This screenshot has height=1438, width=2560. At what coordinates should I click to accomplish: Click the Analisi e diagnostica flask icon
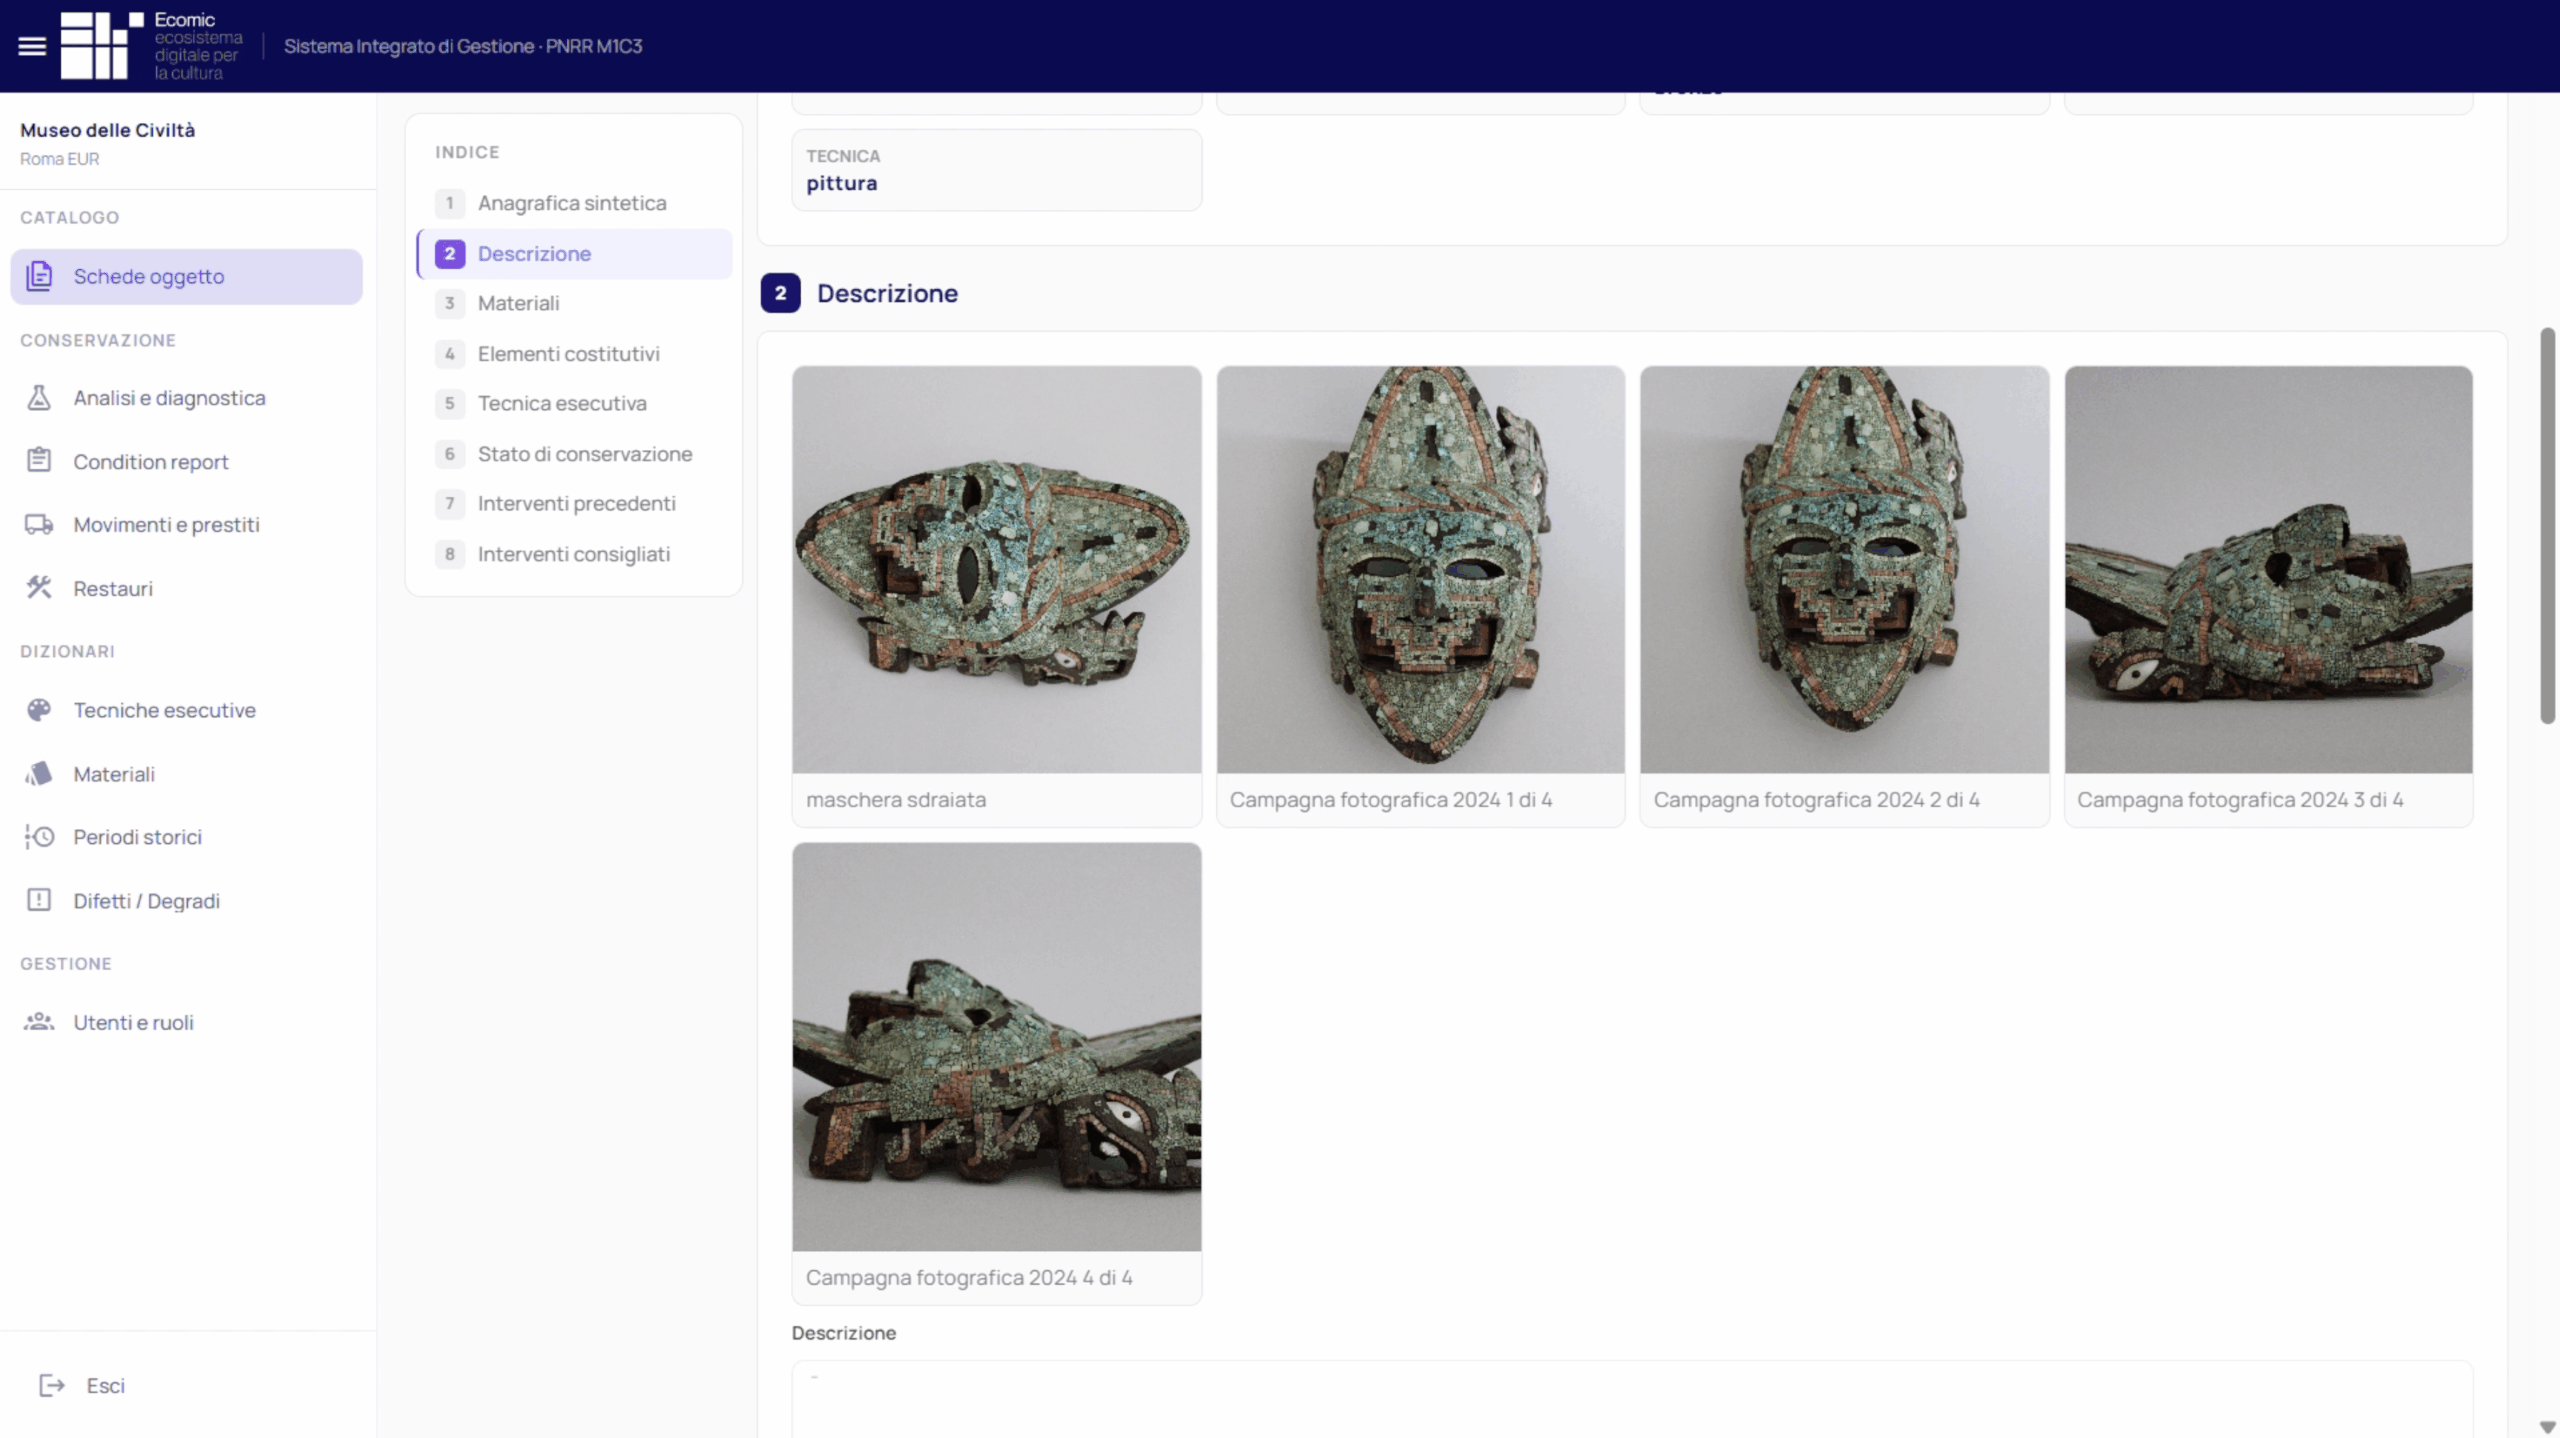(39, 398)
